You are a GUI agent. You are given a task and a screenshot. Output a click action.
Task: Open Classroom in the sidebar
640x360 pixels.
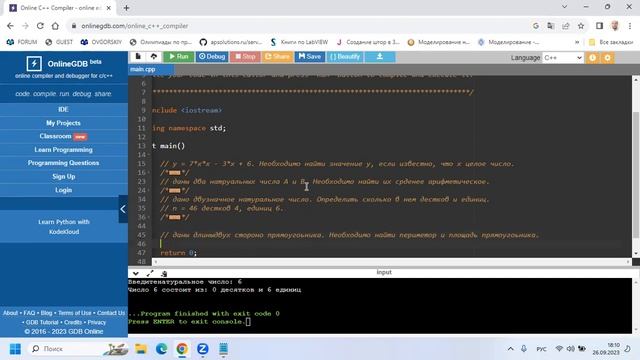[63, 136]
